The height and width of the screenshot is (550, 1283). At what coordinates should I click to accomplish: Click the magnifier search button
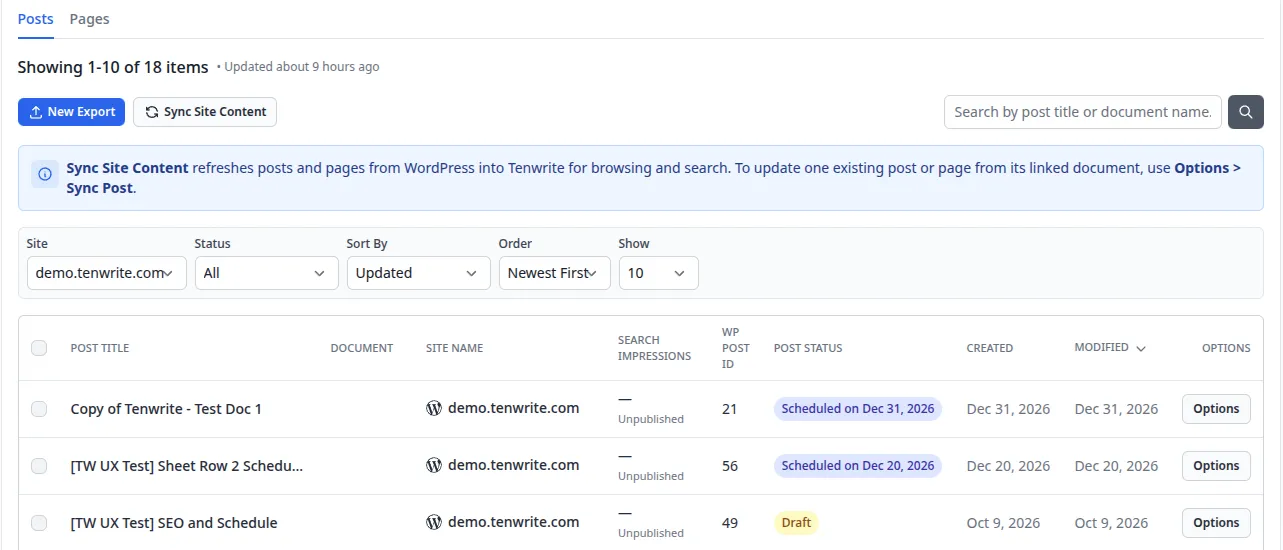(1246, 112)
